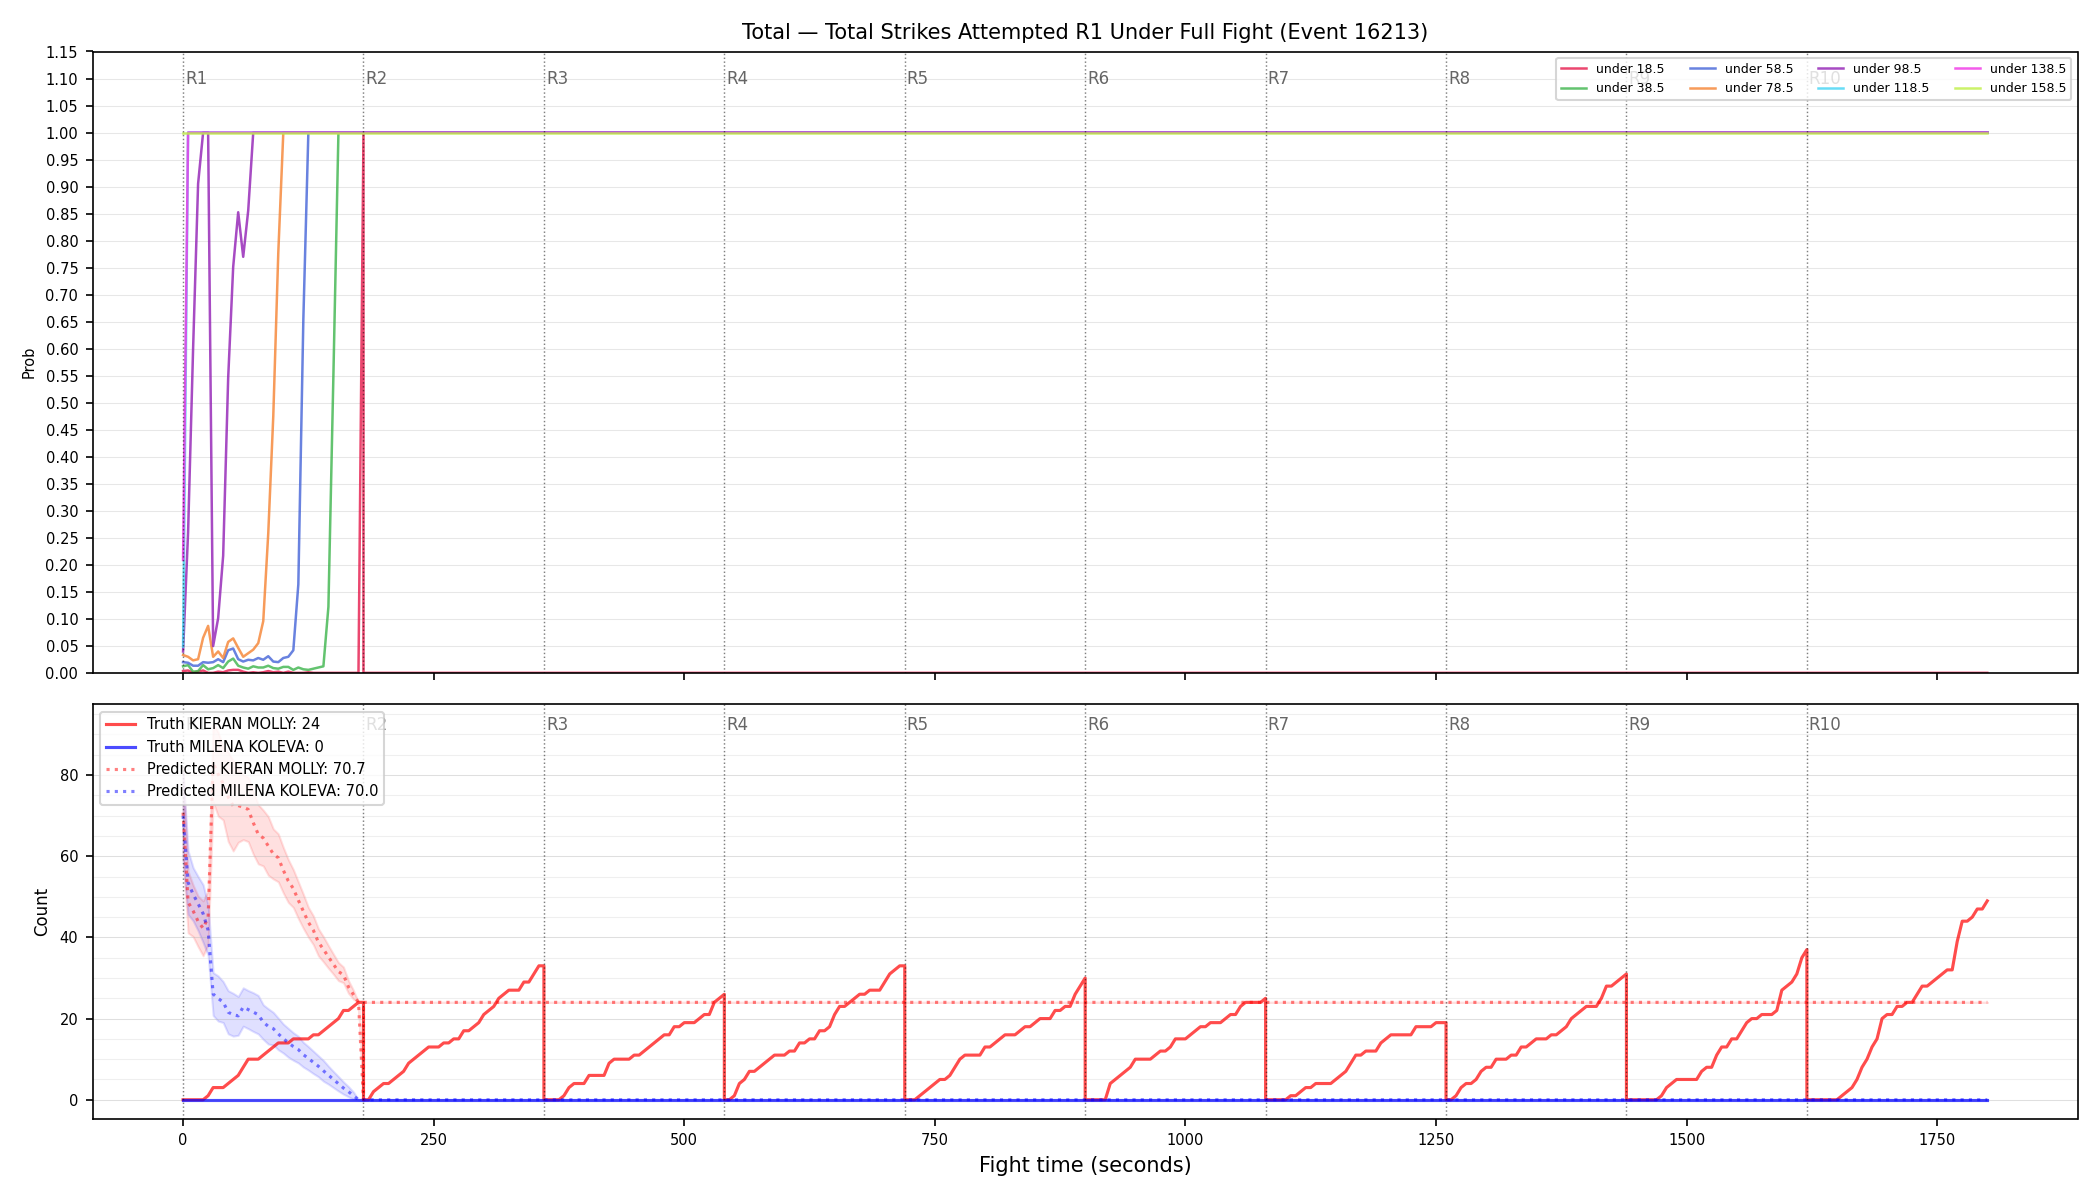Click the 80 tick on Count axis
Screen dimensions: 2100x1200
70,775
